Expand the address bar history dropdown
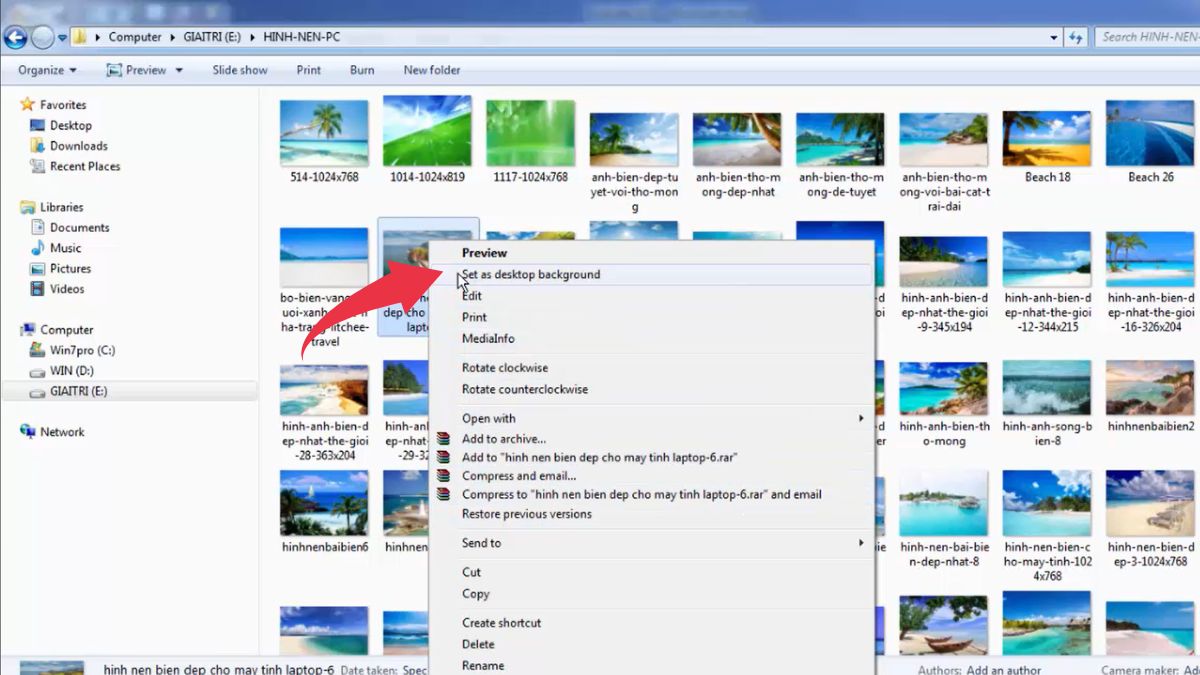 pyautogui.click(x=1055, y=37)
